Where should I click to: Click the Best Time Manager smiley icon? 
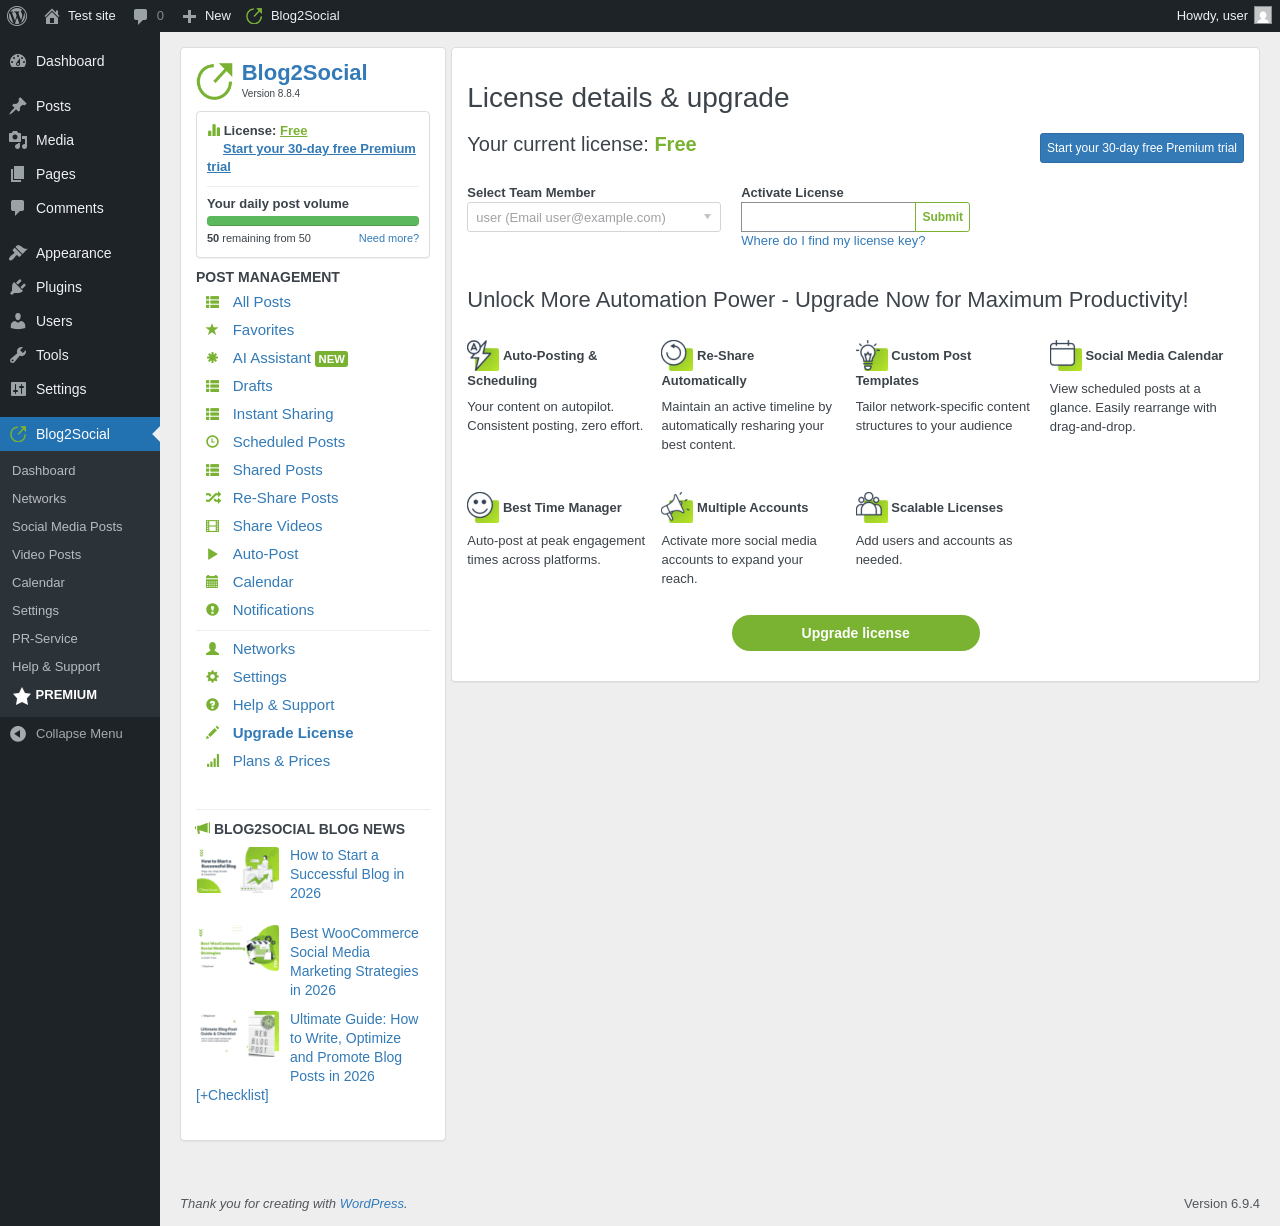click(483, 507)
